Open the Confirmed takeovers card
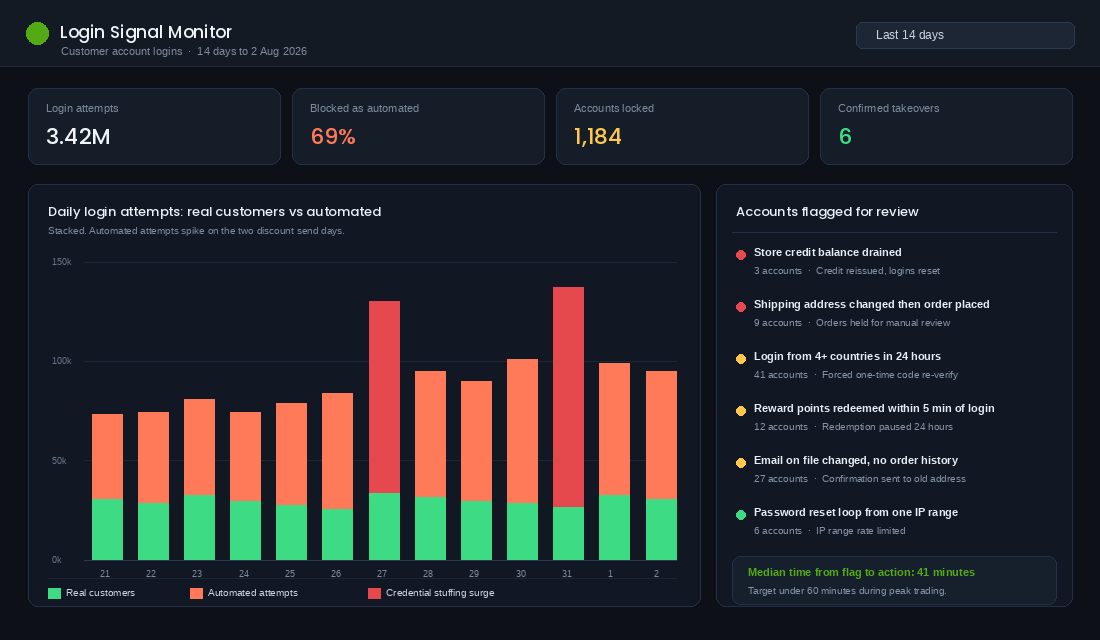The image size is (1100, 640). pos(946,126)
